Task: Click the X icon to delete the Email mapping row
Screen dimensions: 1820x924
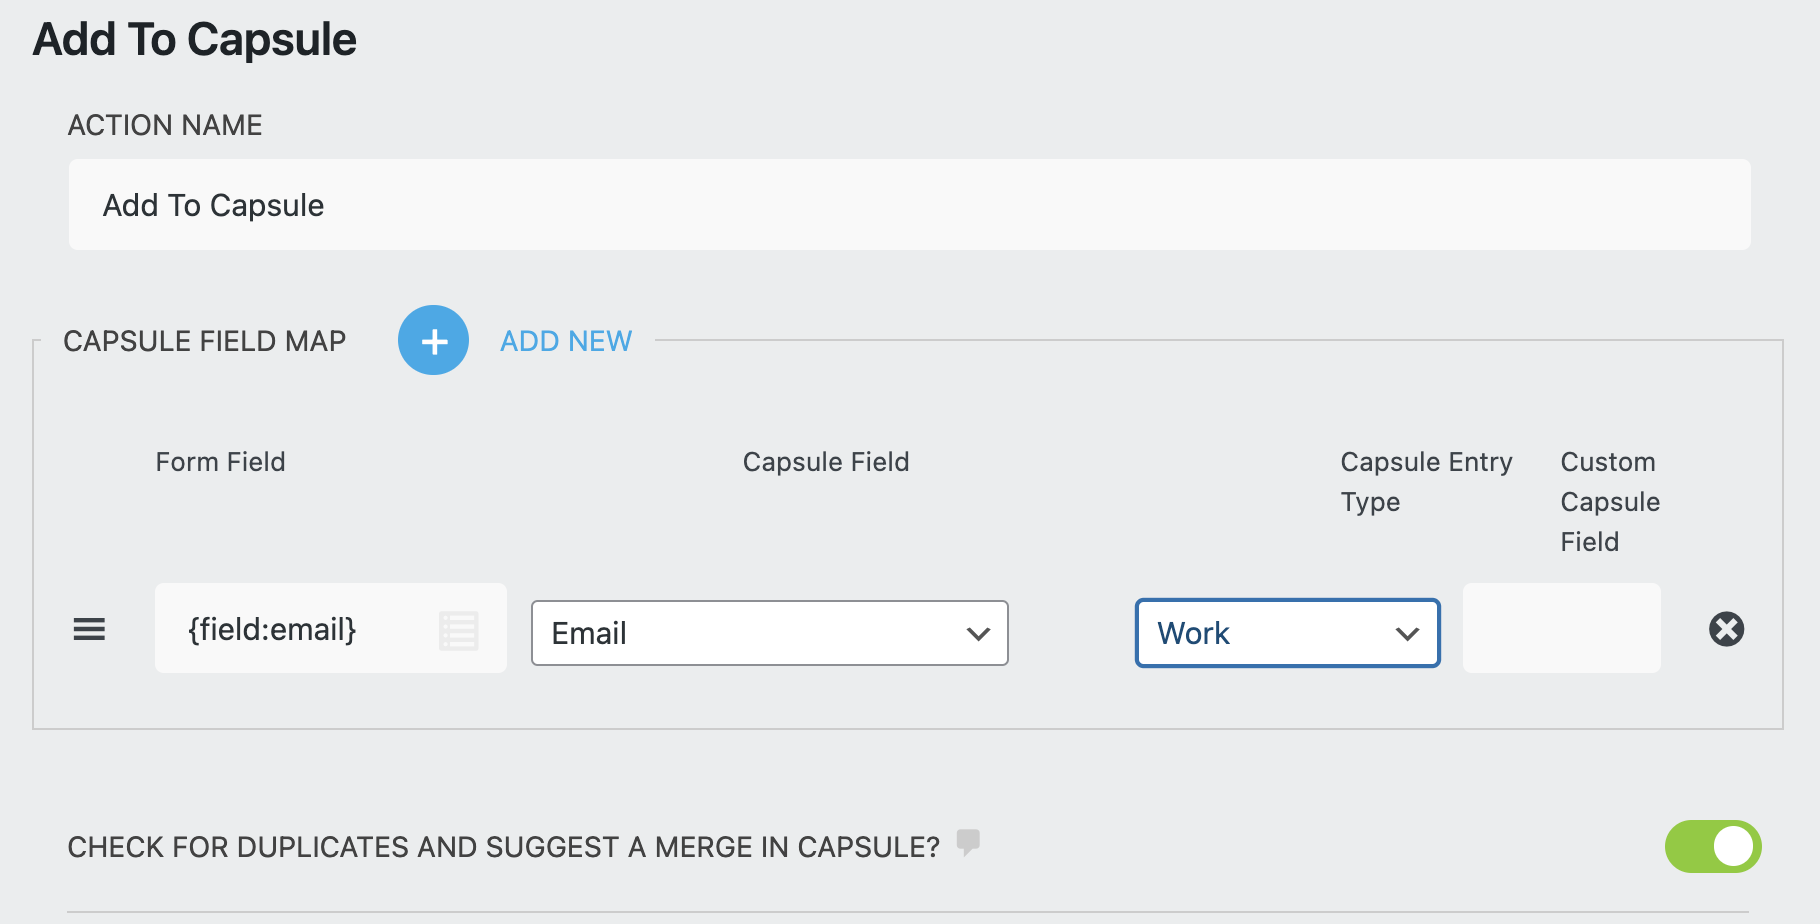Action: tap(1727, 629)
